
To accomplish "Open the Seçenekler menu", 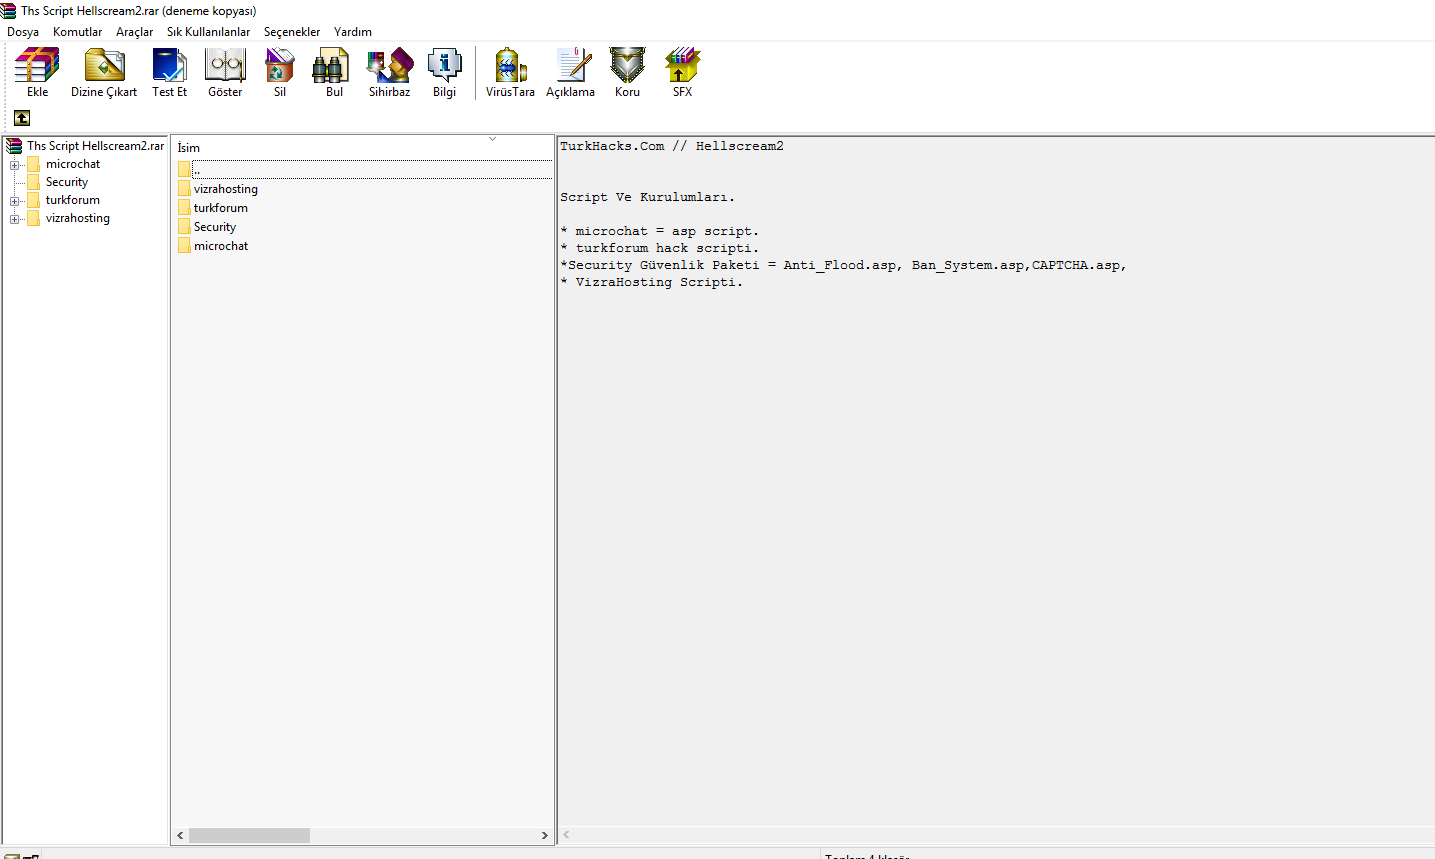I will pyautogui.click(x=292, y=32).
